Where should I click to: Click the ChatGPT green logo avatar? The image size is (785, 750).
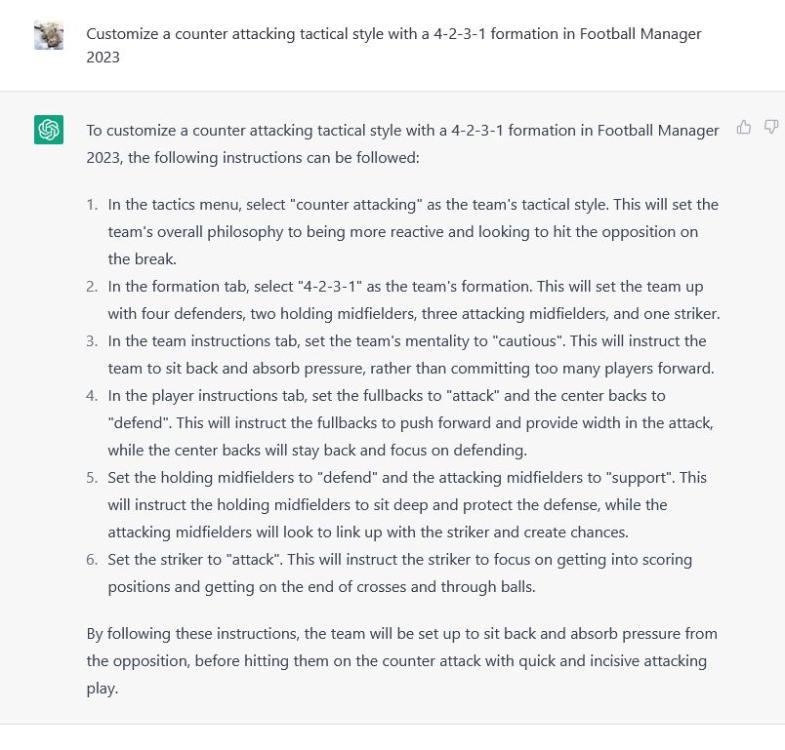click(49, 130)
